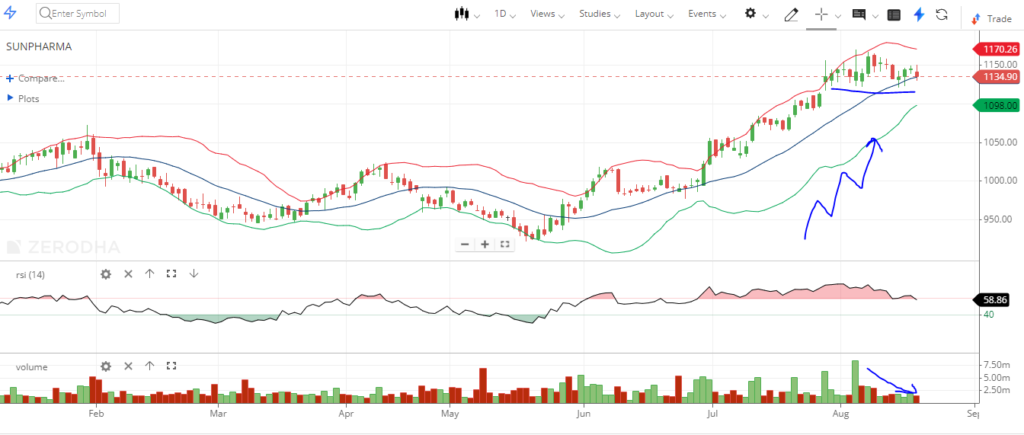Image resolution: width=1024 pixels, height=435 pixels.
Task: Click the chart settings gear in toolbar
Action: [x=751, y=14]
